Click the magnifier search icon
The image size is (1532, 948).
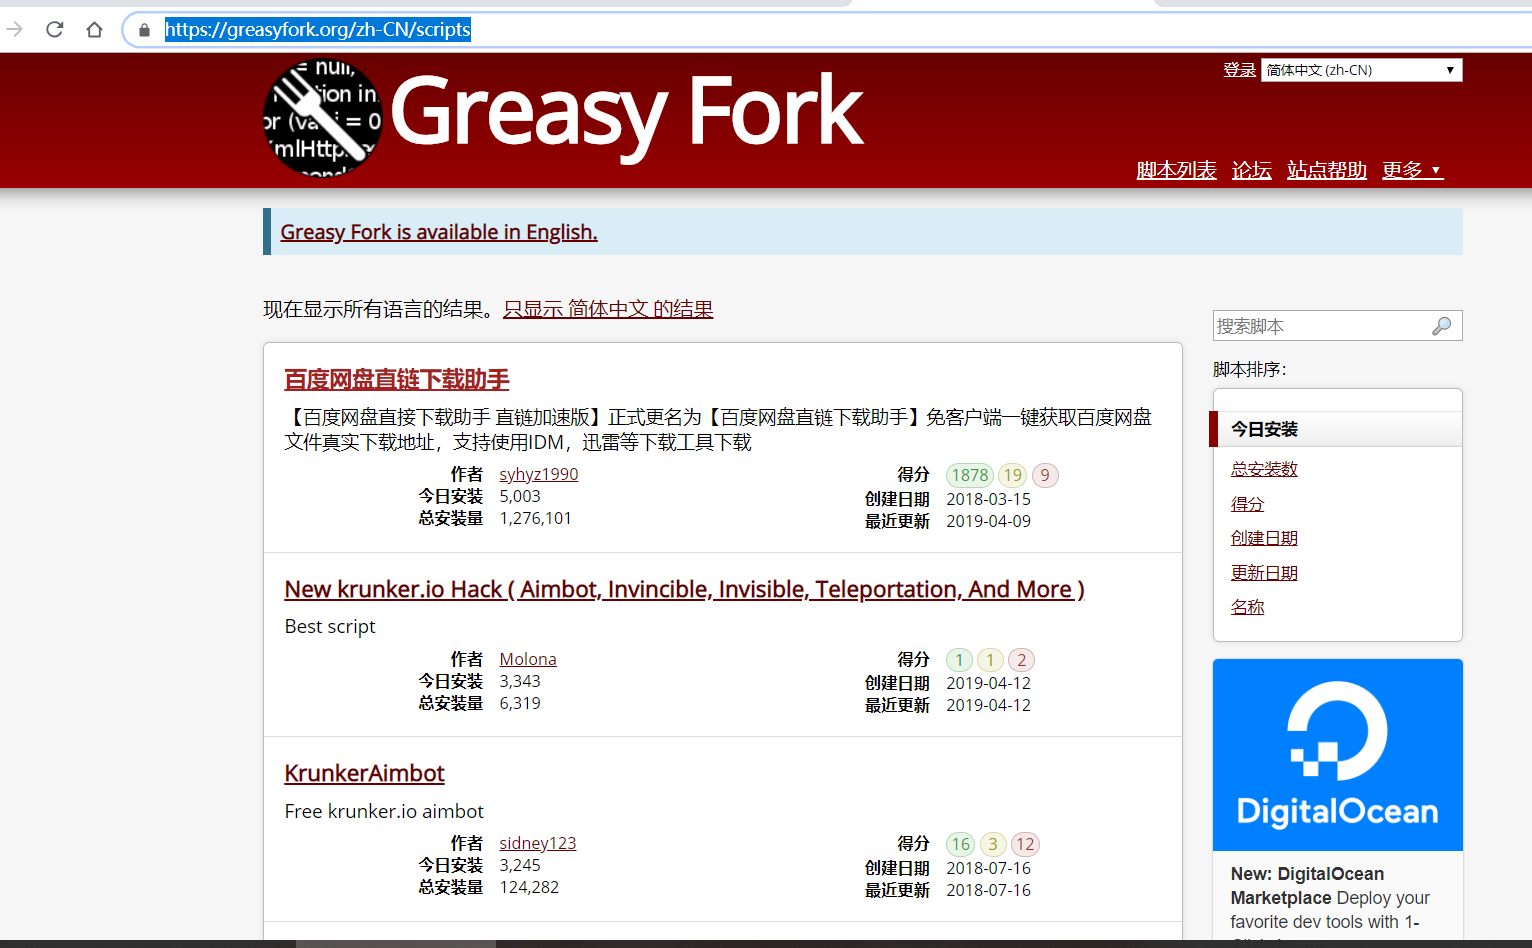pyautogui.click(x=1441, y=326)
